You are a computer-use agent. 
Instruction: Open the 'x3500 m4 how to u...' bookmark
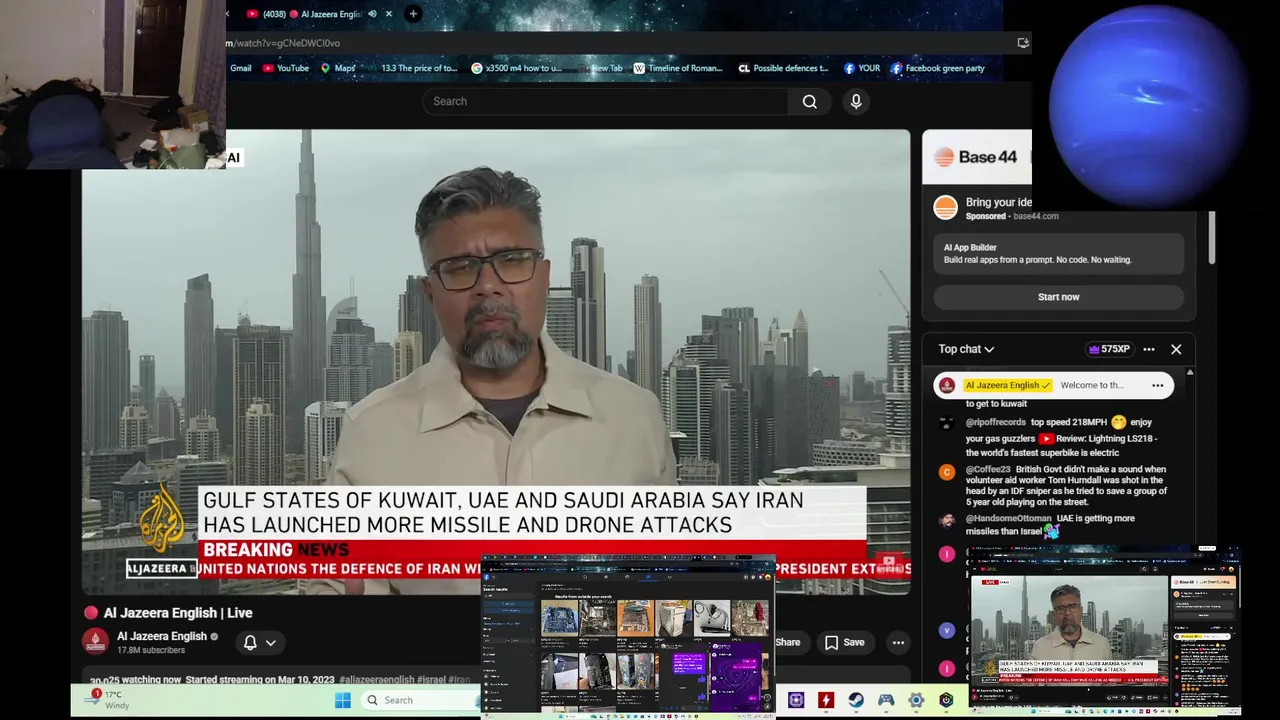pos(518,68)
